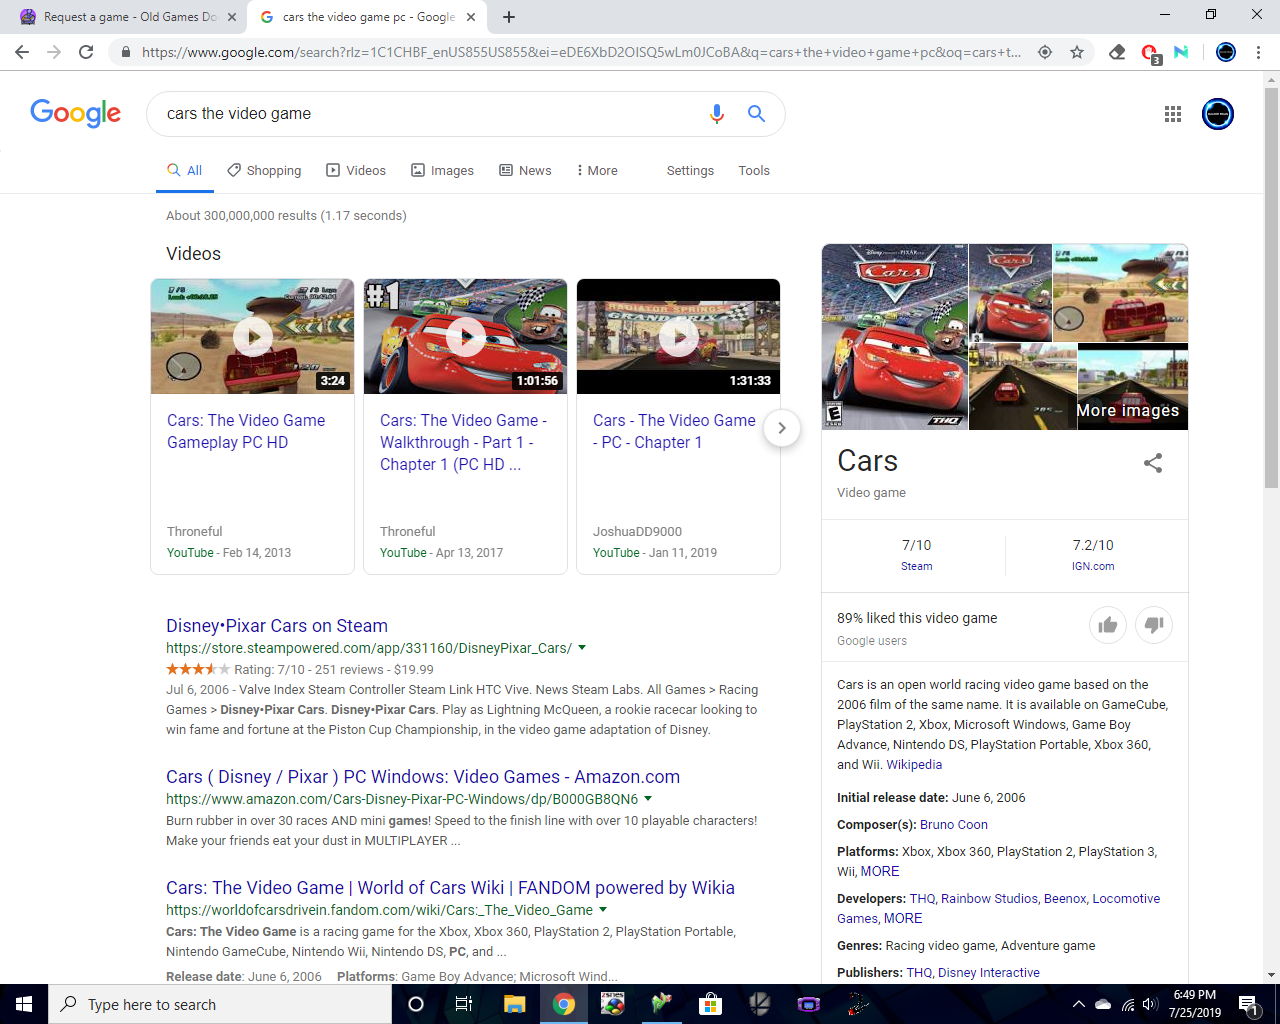Bookmark this page with the star icon
Image resolution: width=1280 pixels, height=1024 pixels.
coord(1077,52)
